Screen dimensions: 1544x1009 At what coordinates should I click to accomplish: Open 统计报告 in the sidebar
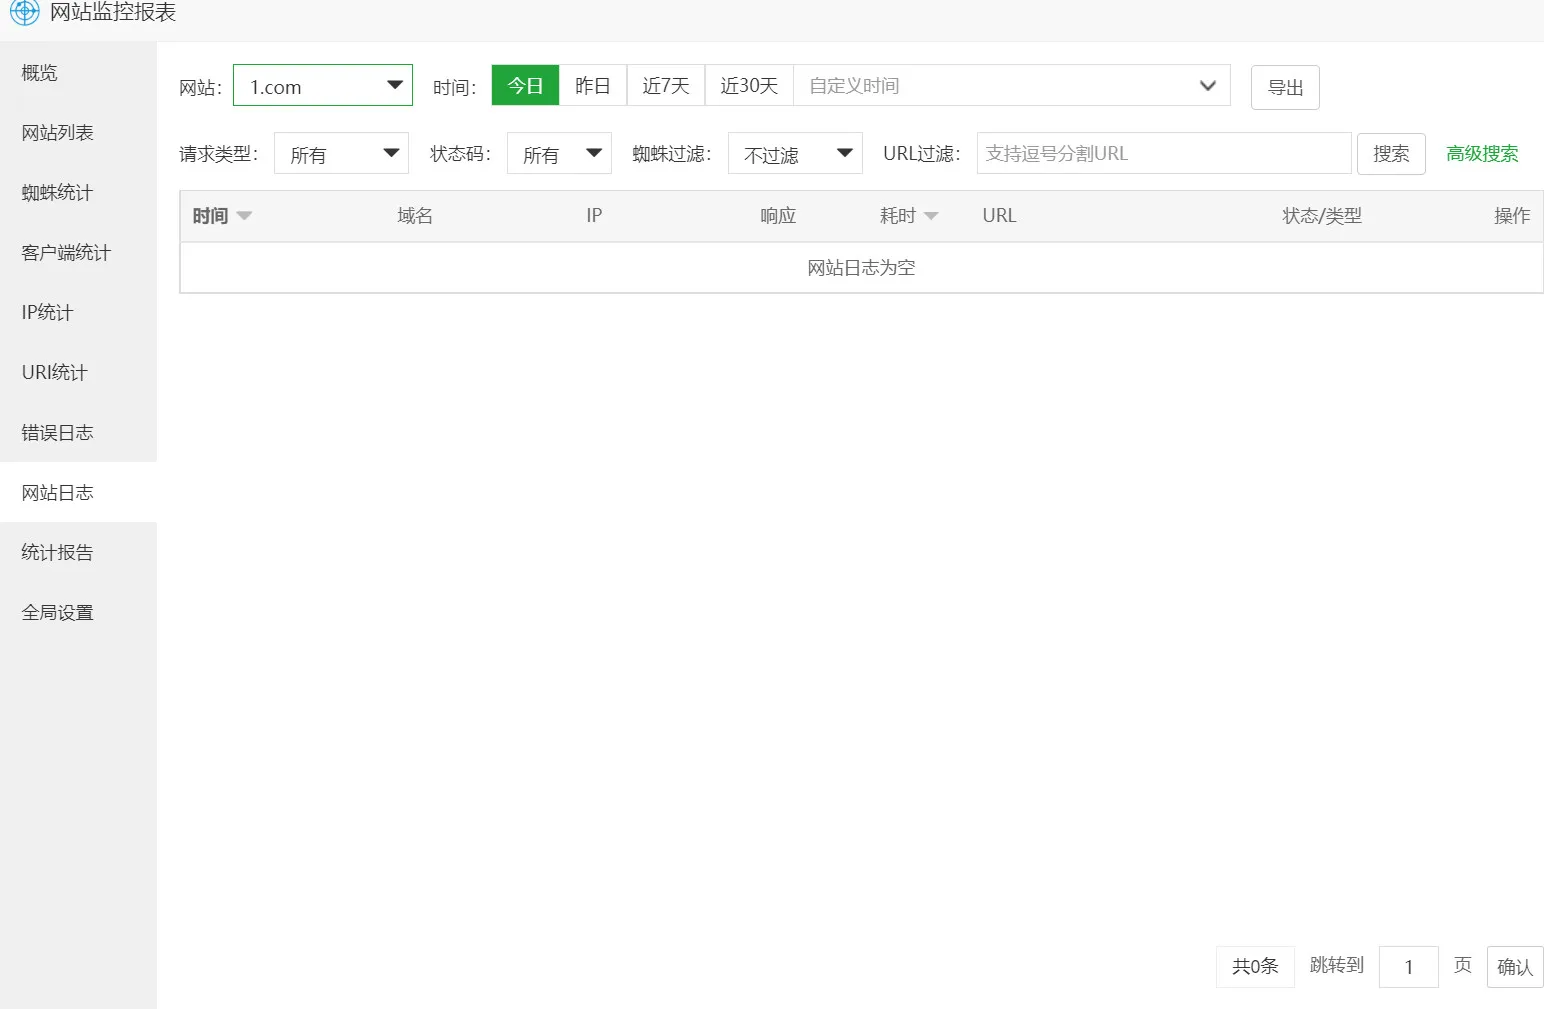[x=78, y=552]
